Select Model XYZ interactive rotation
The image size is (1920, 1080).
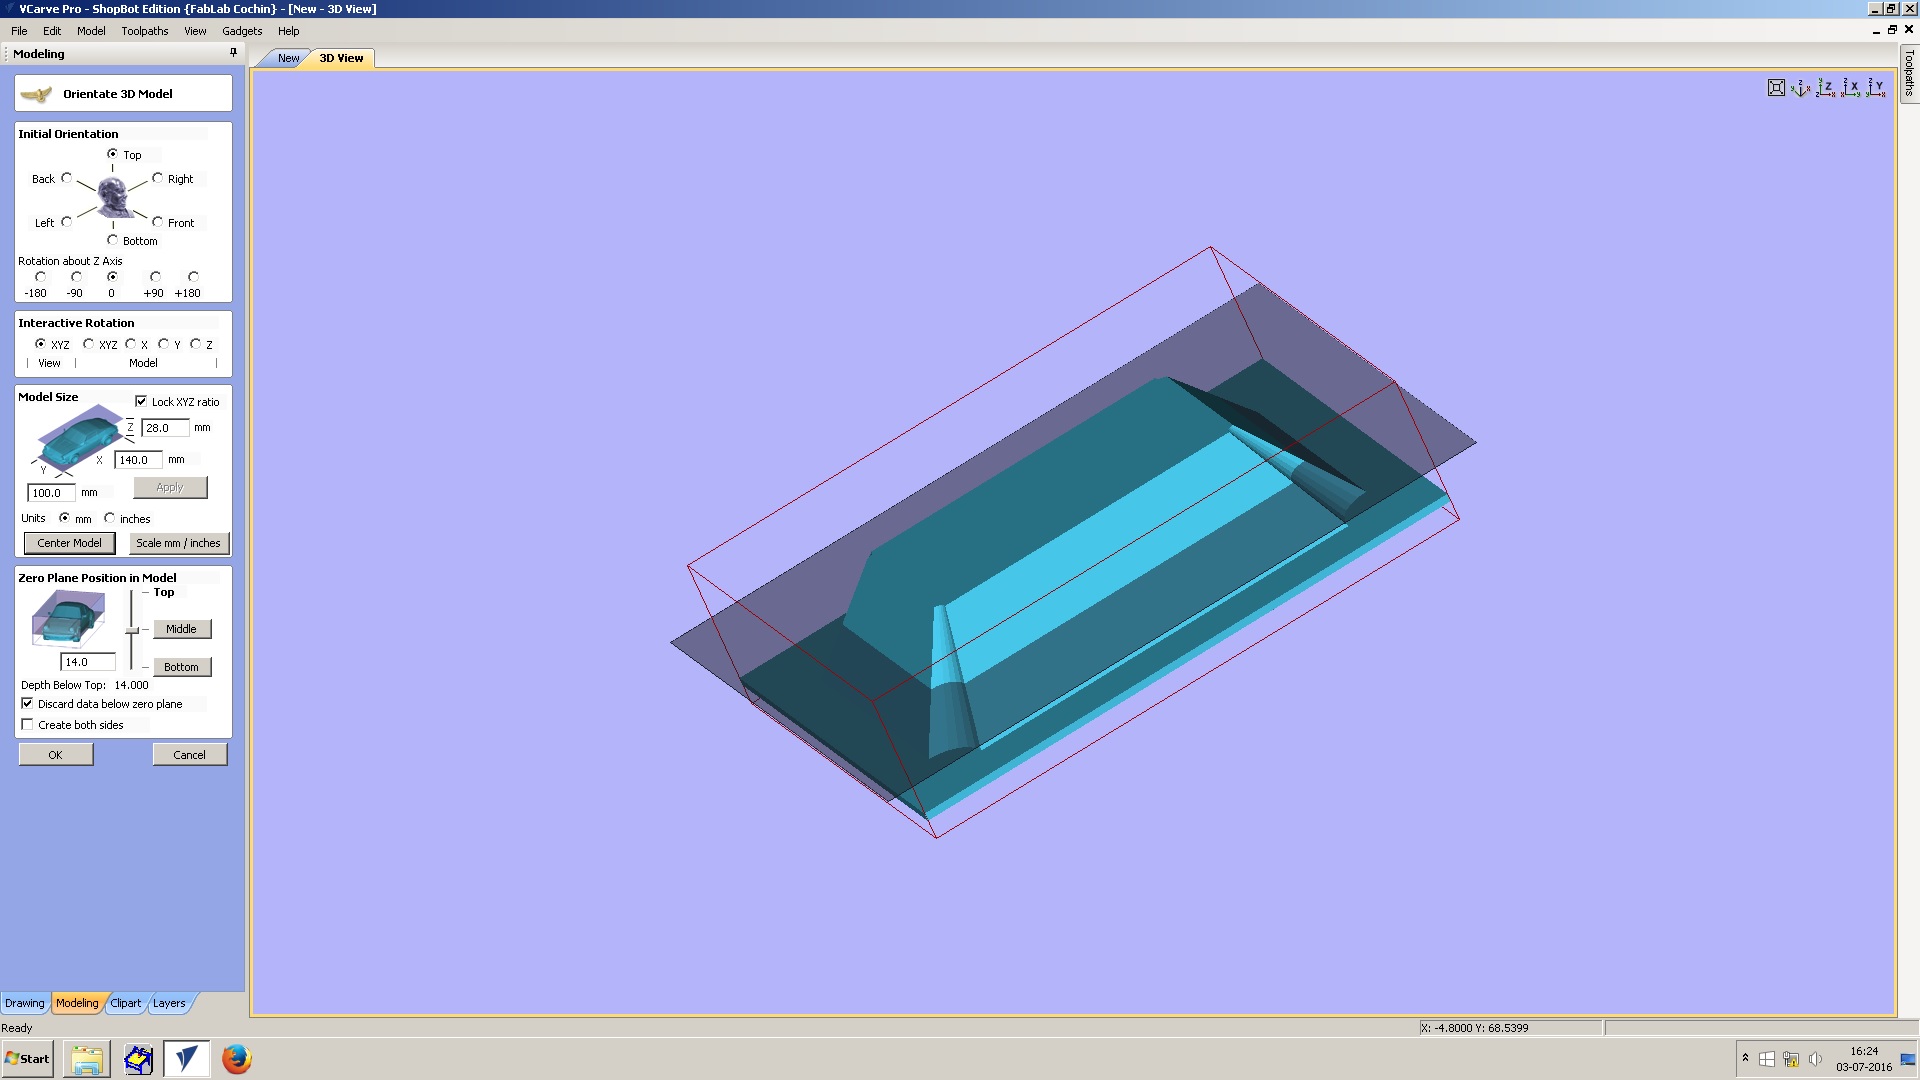(88, 344)
